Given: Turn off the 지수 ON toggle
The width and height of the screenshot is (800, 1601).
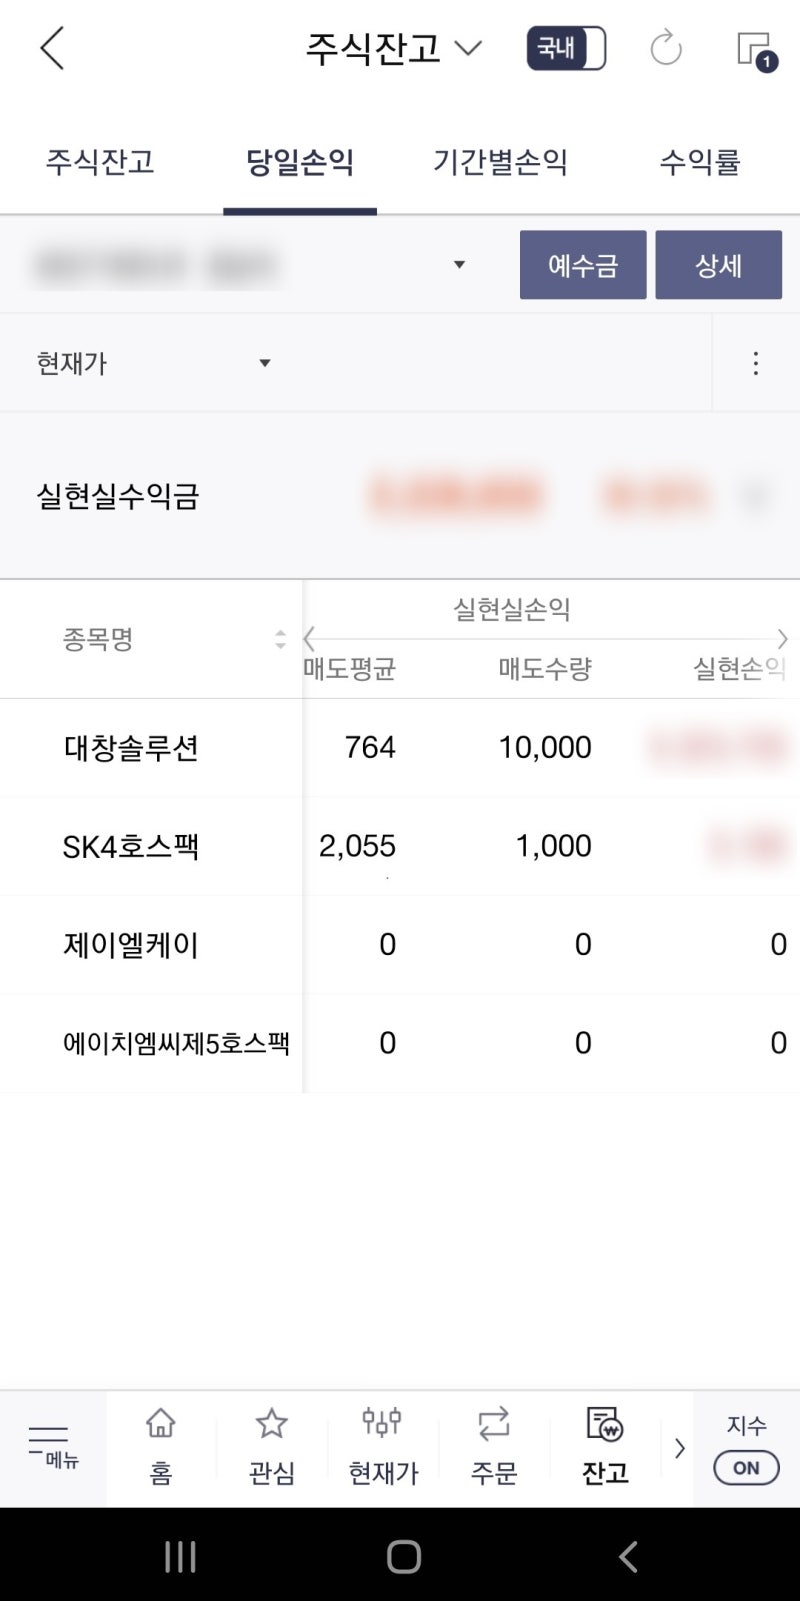Looking at the screenshot, I should click(x=744, y=1467).
